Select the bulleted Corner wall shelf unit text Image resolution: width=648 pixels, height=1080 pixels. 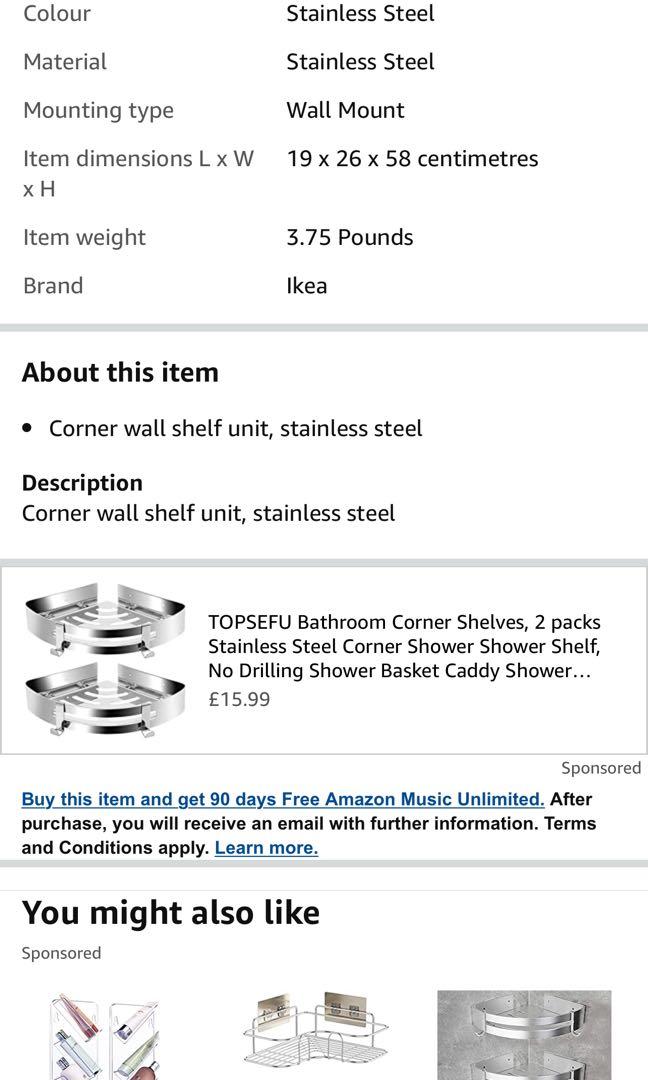click(235, 428)
